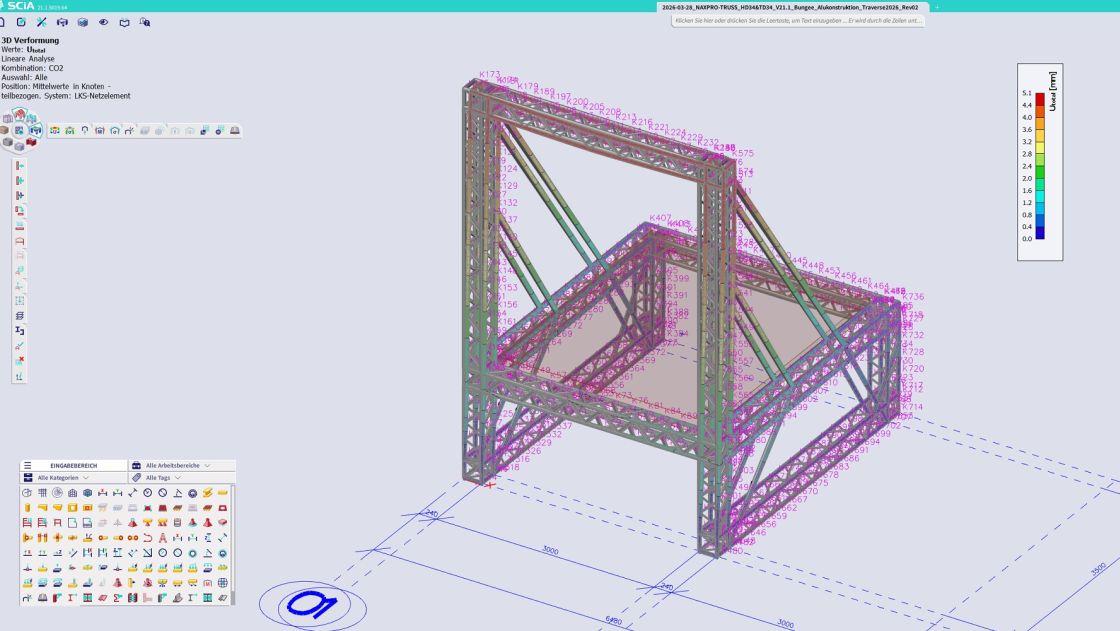Click the Eingabebereich panel title

coord(73,465)
